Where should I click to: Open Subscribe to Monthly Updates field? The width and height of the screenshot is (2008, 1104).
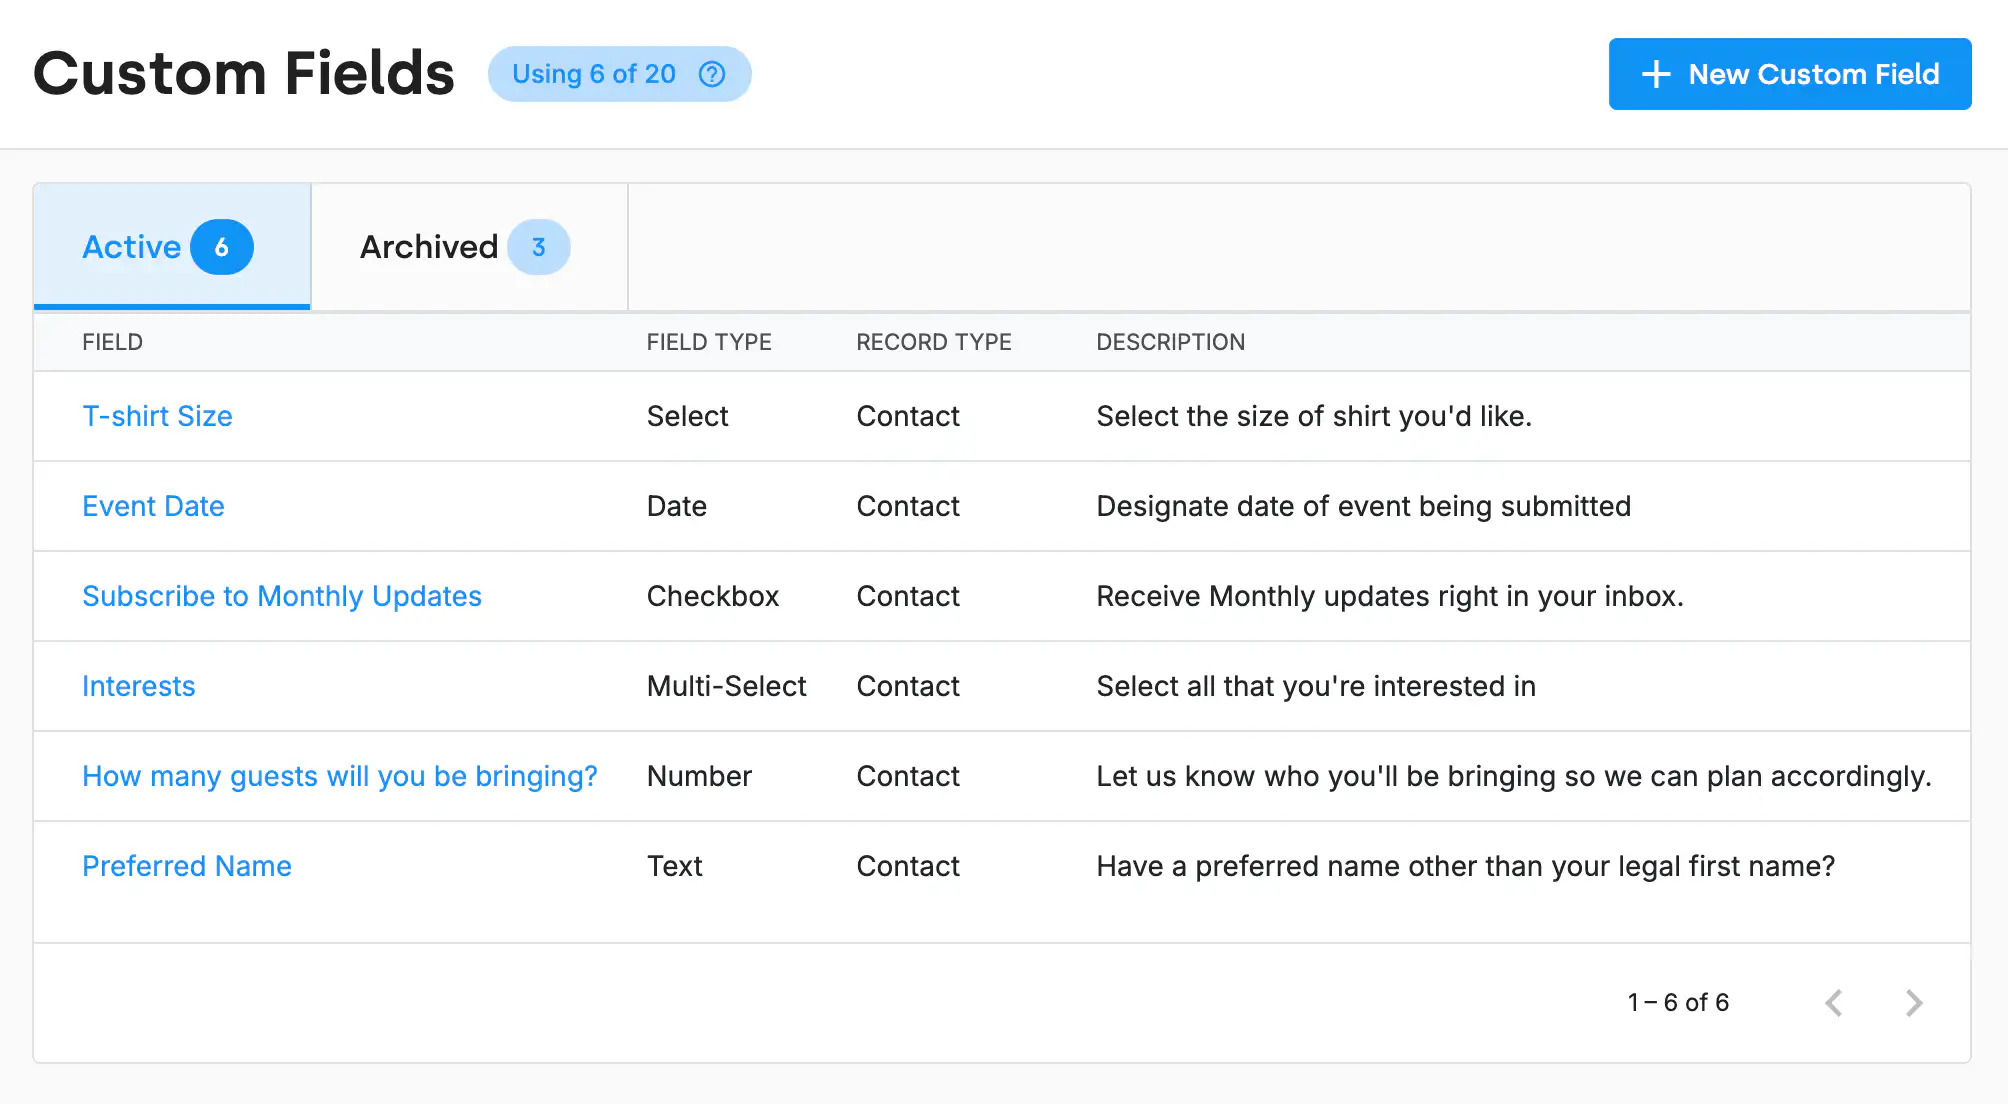pos(282,596)
